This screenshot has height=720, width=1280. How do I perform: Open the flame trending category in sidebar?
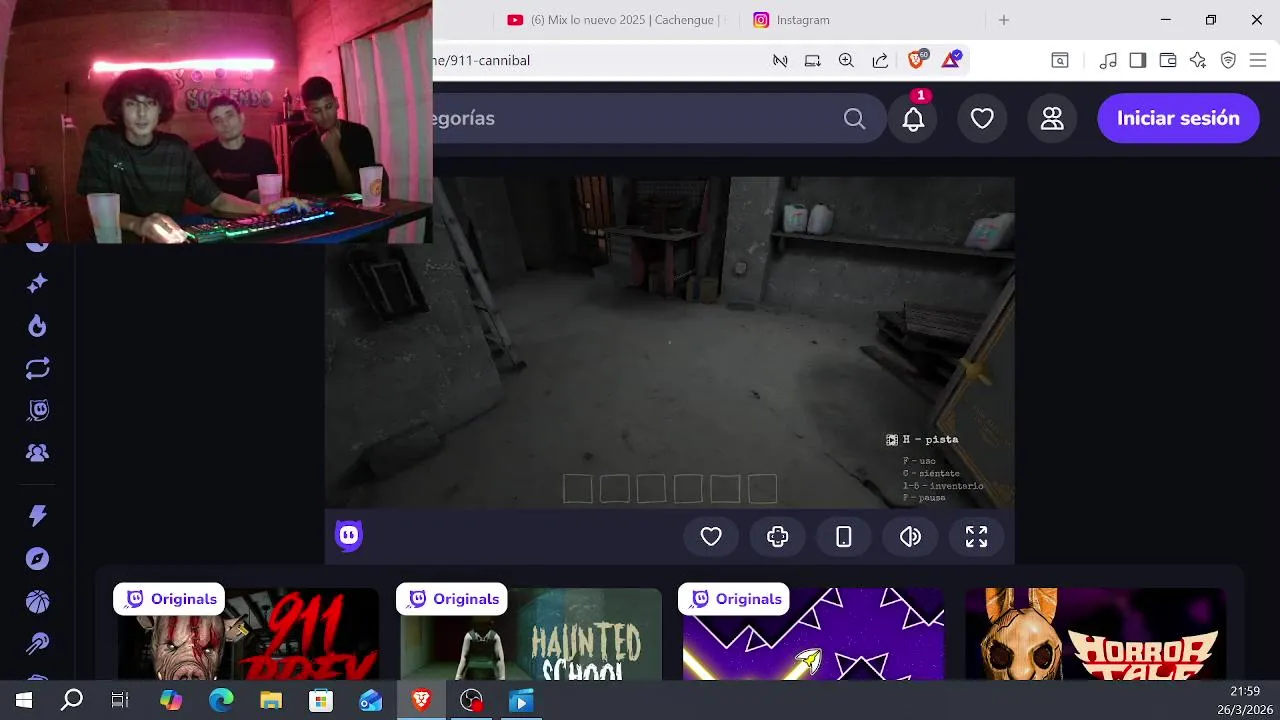(x=37, y=326)
